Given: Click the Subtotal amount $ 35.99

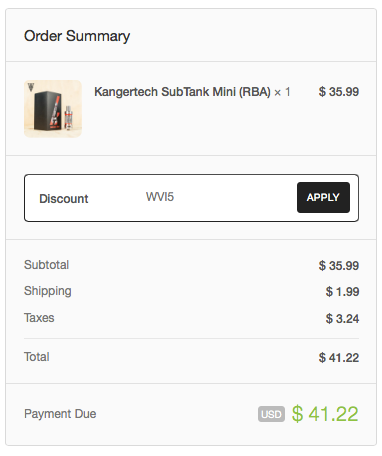Looking at the screenshot, I should [339, 266].
